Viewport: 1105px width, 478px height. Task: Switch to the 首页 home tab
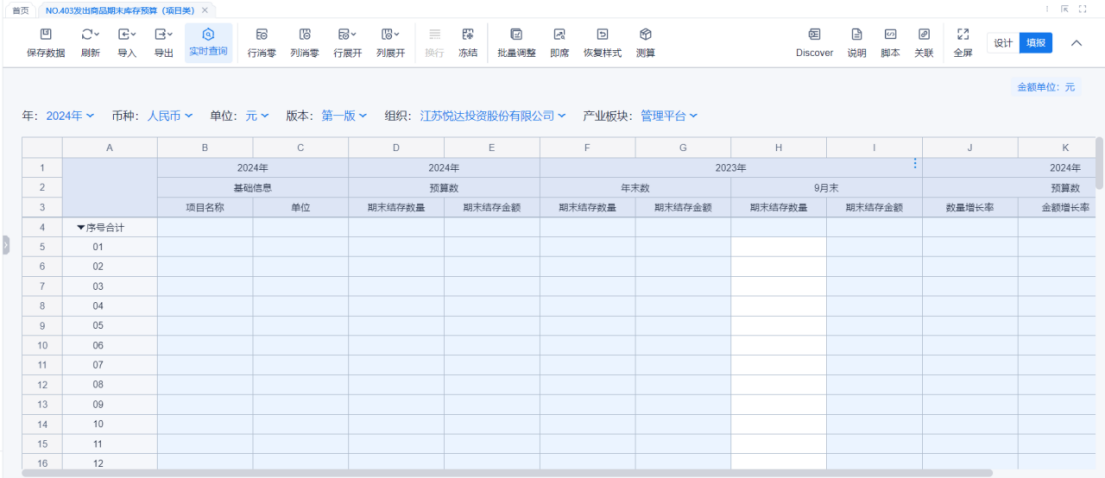pos(20,9)
